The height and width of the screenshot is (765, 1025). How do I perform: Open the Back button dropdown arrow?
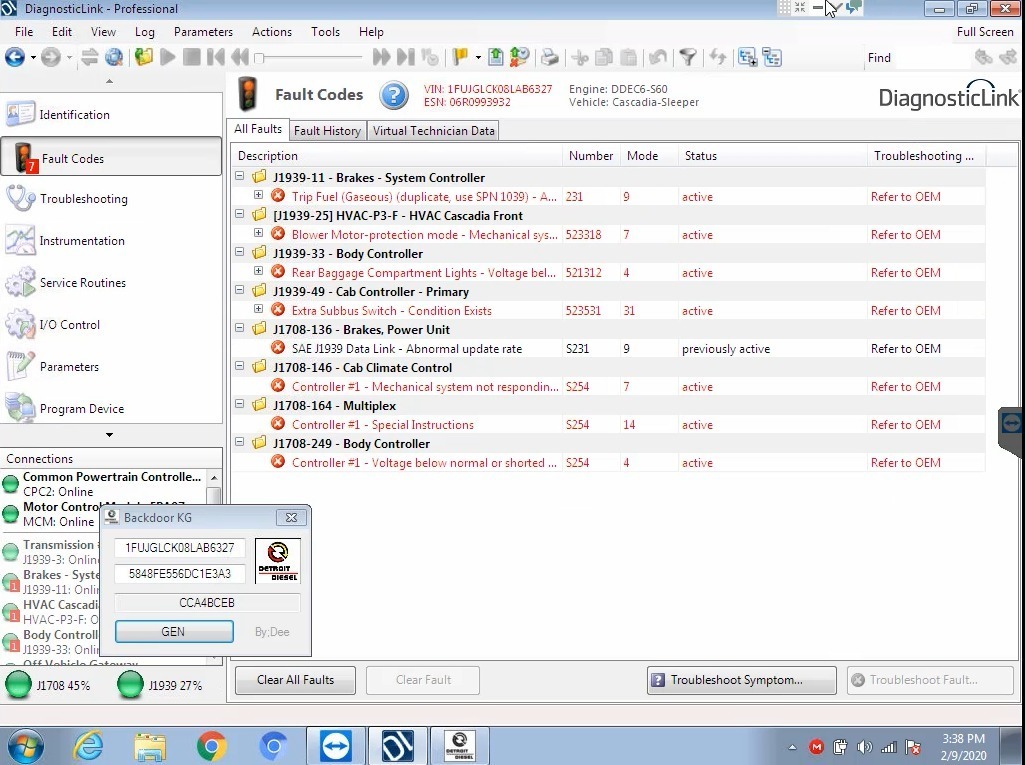33,58
